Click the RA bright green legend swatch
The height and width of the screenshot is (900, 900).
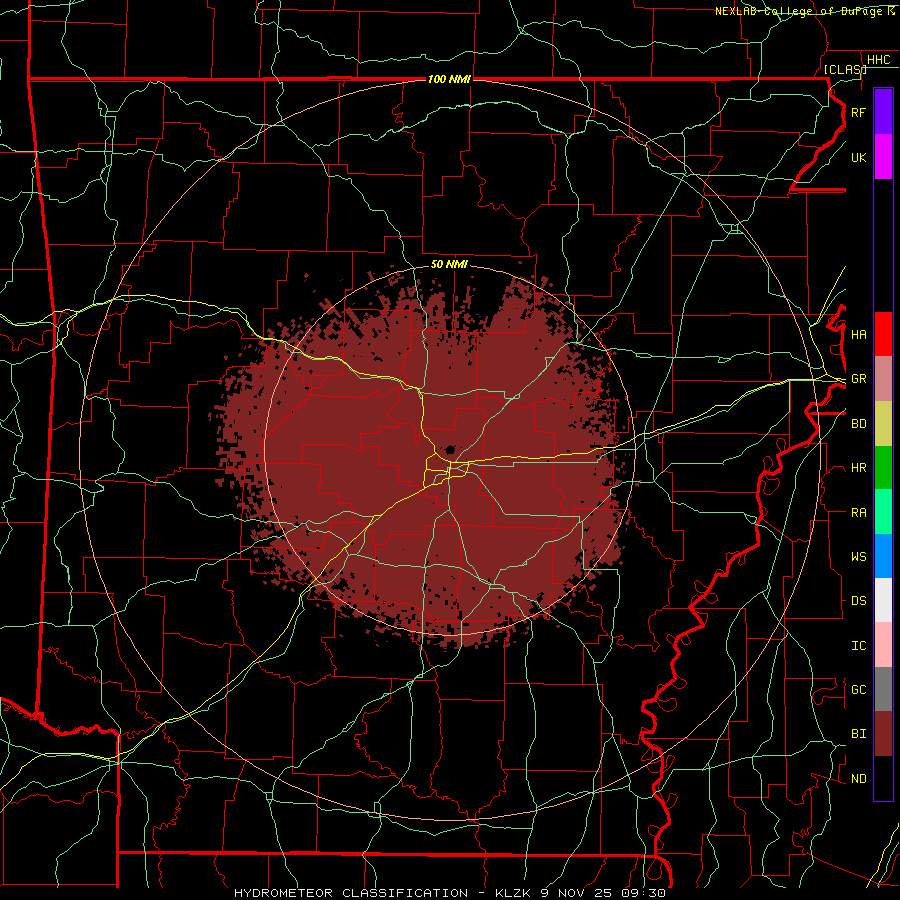tap(883, 512)
